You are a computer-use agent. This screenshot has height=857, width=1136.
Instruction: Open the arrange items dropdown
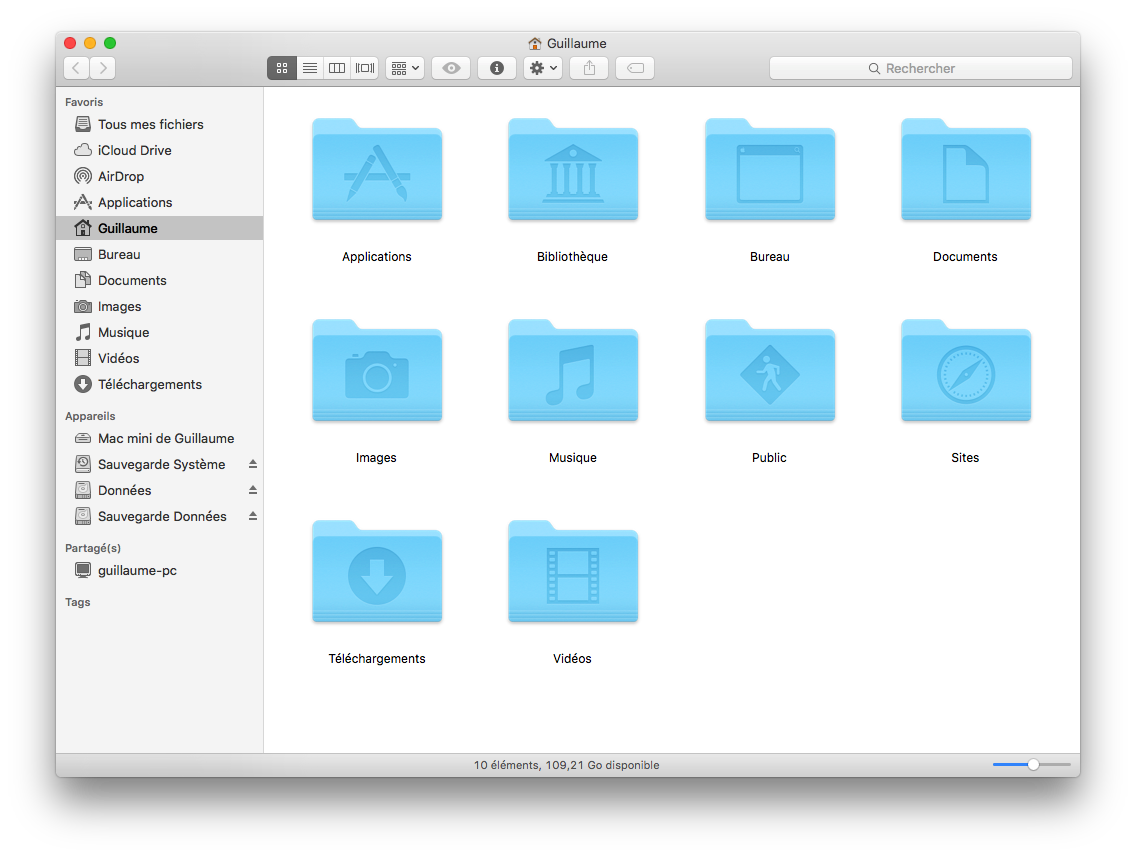coord(405,68)
